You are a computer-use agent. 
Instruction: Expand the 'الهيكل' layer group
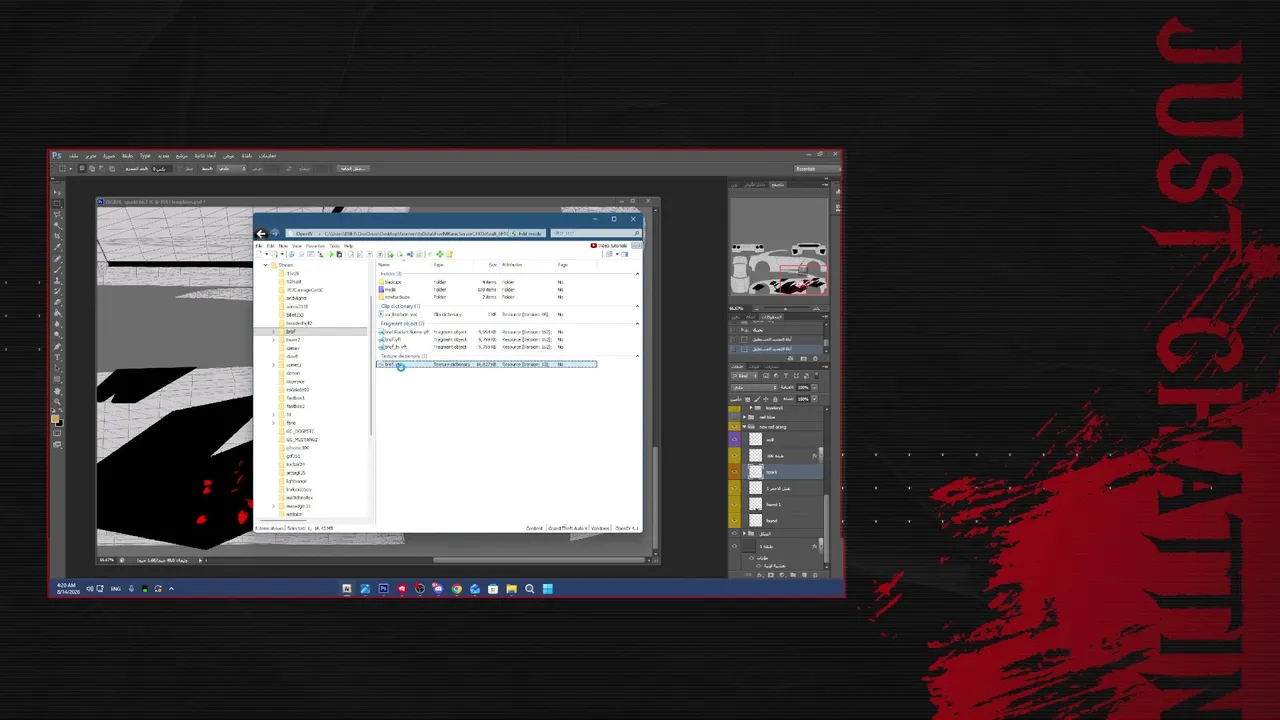coord(745,534)
